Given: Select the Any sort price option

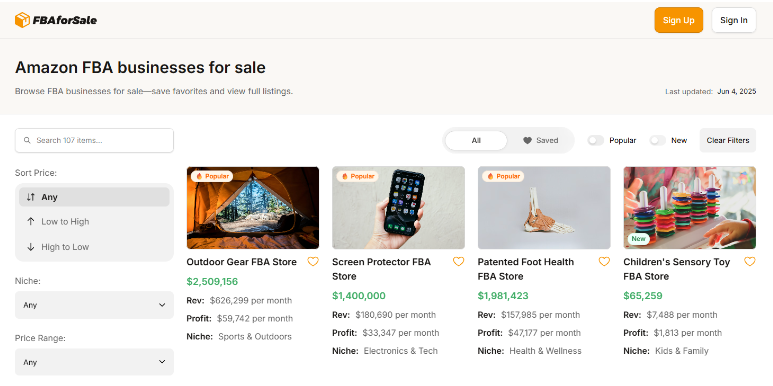Looking at the screenshot, I should click(x=94, y=197).
